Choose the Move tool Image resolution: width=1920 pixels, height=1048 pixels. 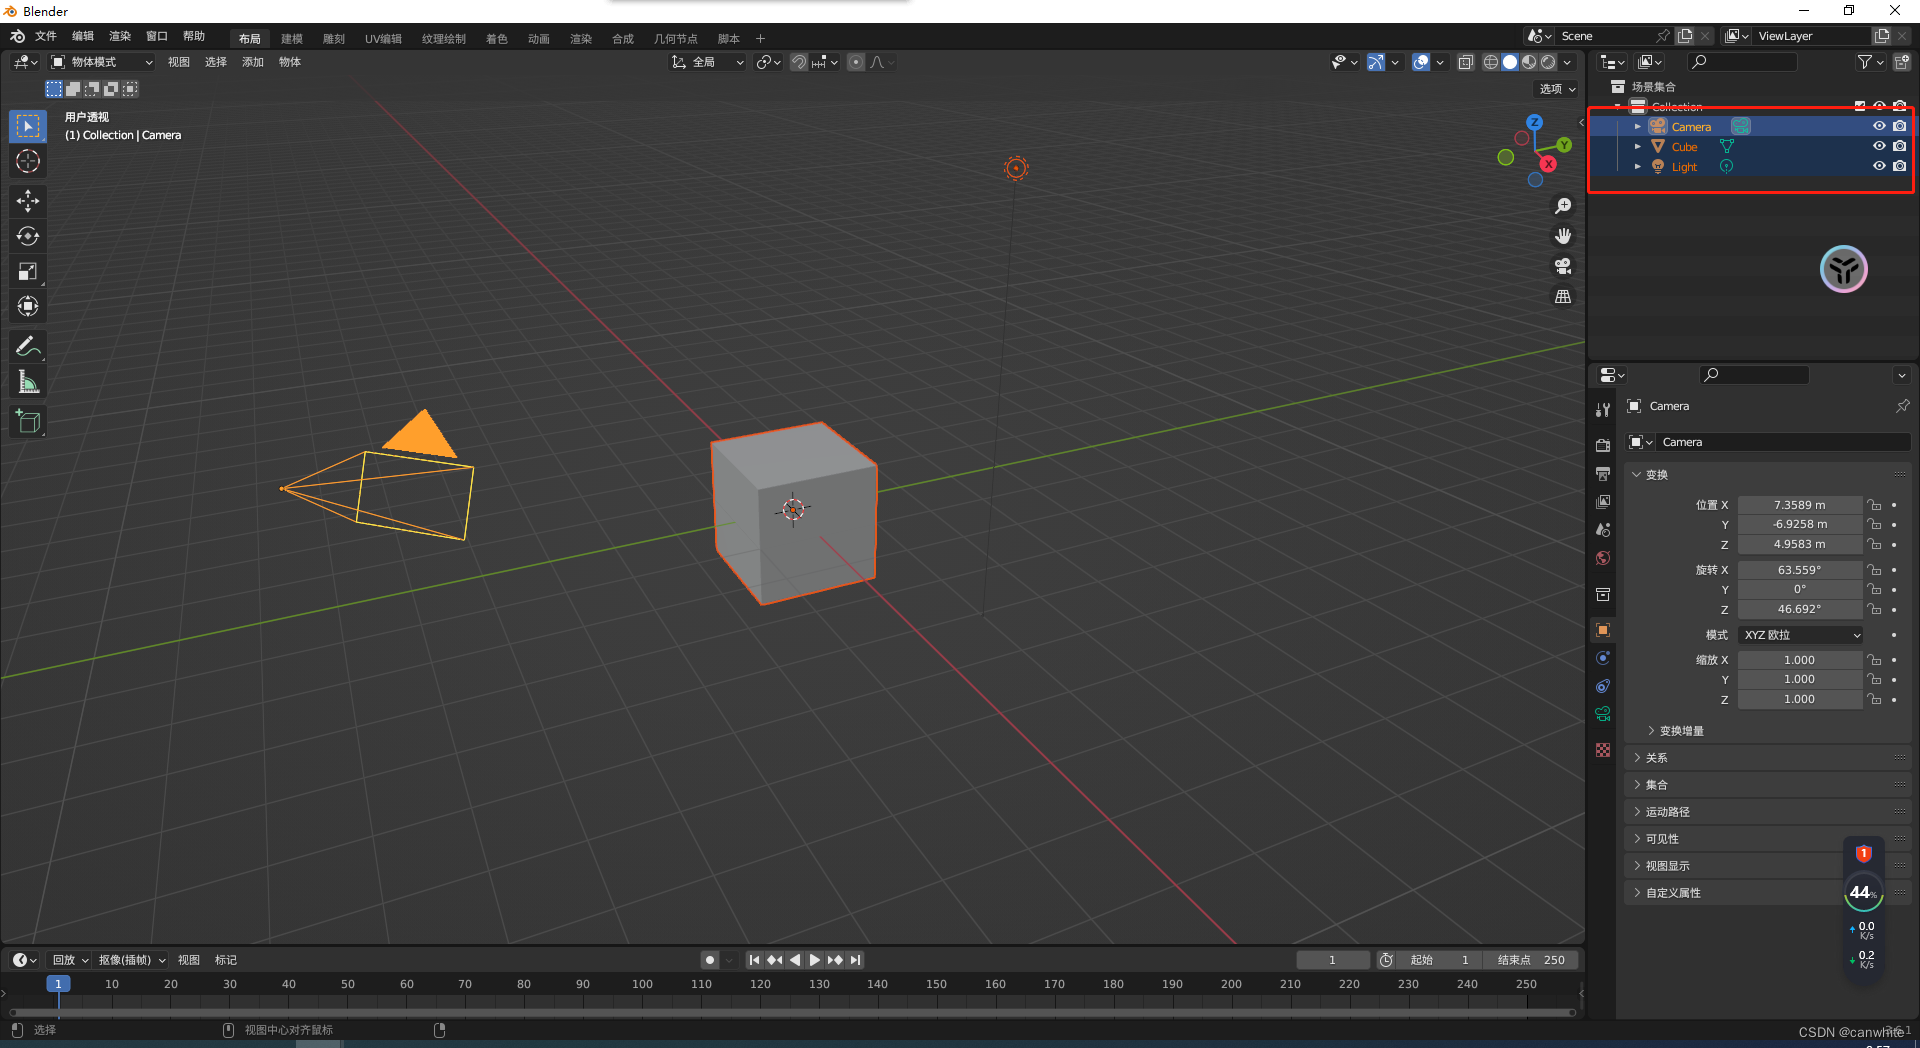click(28, 201)
